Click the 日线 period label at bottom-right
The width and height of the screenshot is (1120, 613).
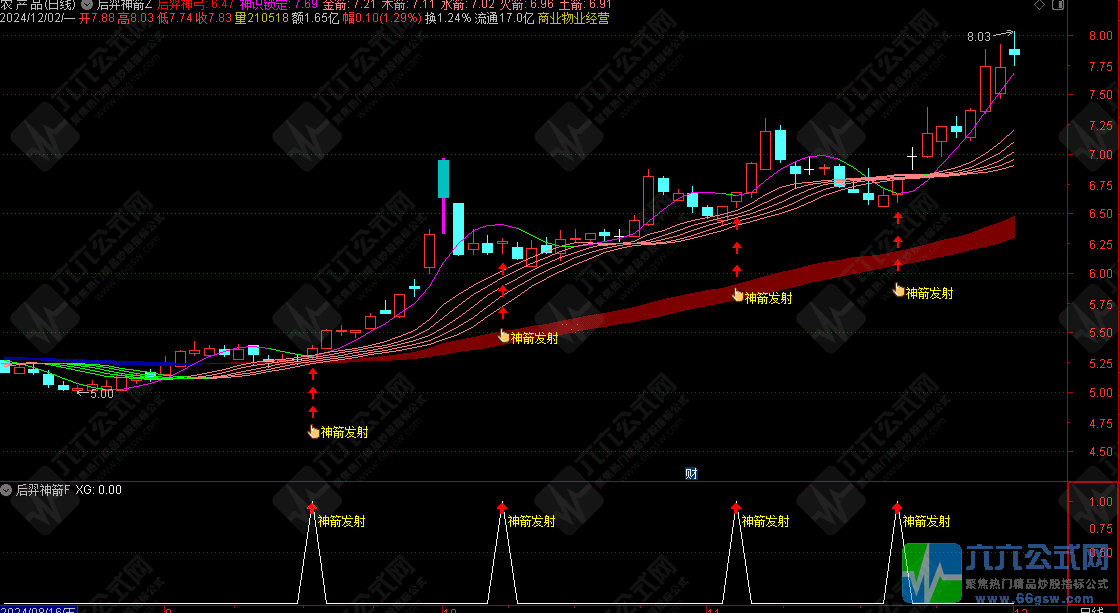click(1092, 608)
